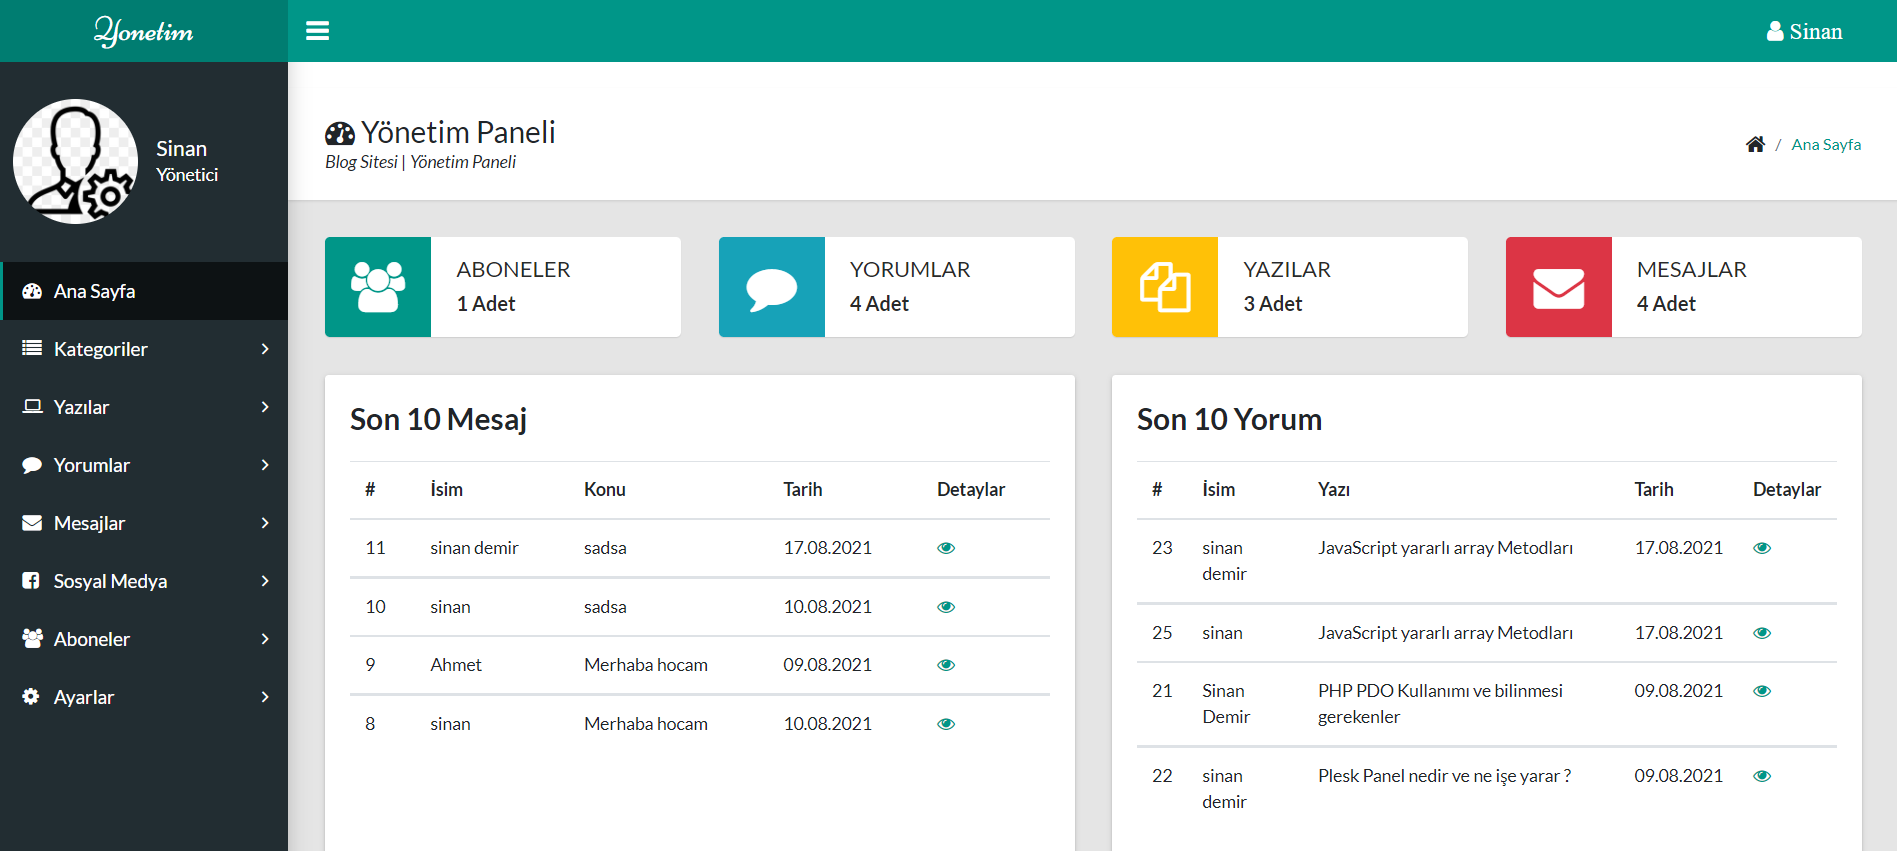Open the Sosyal Medya menu item
The image size is (1897, 851).
144,581
